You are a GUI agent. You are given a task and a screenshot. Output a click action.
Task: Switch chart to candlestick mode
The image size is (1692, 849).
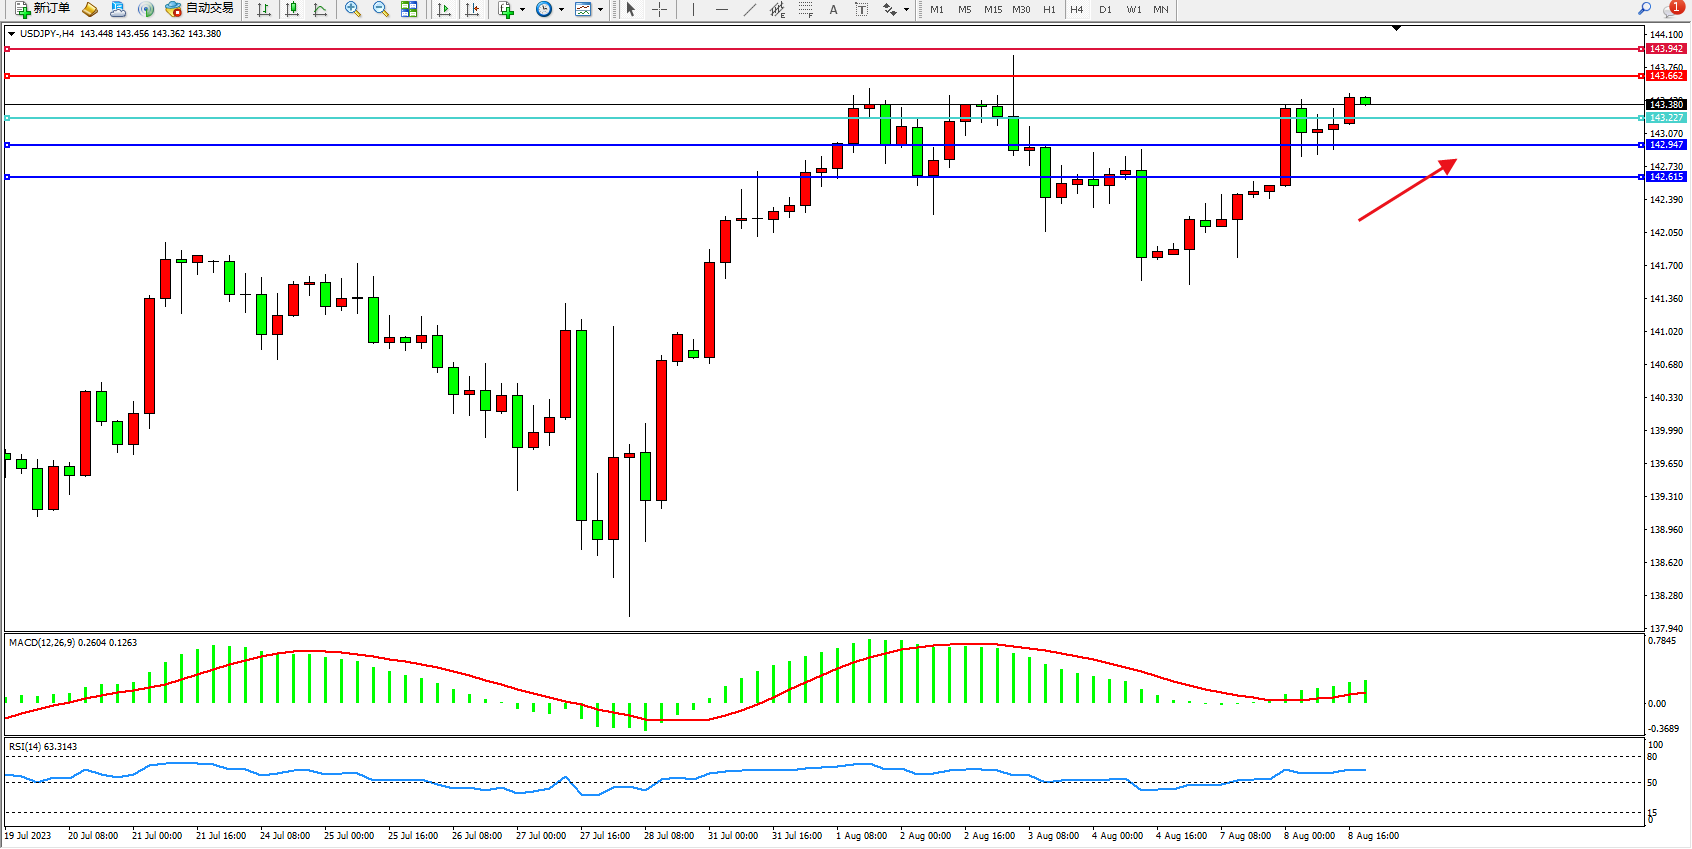tap(292, 9)
